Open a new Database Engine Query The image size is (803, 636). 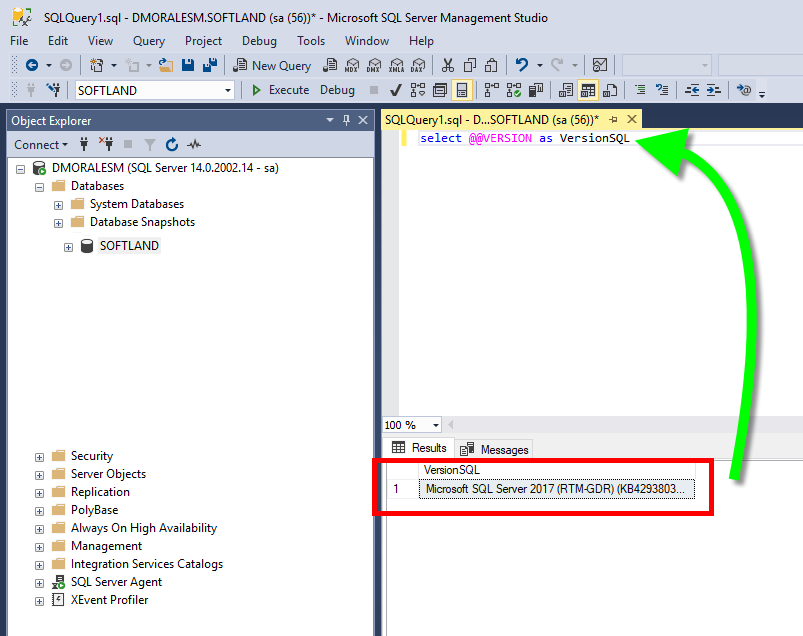330,65
